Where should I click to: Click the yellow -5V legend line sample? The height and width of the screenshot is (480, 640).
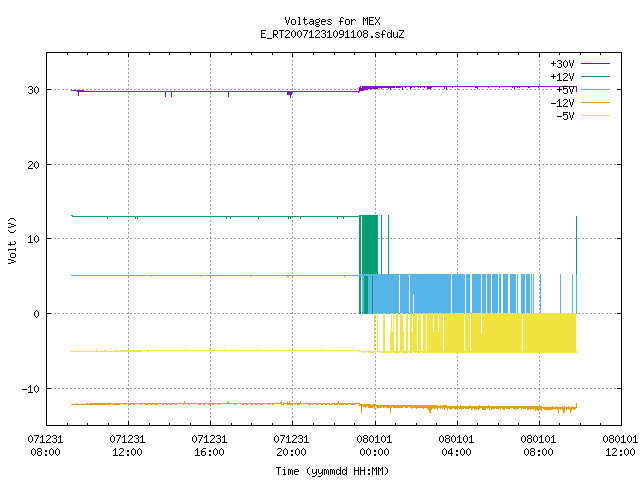(595, 116)
